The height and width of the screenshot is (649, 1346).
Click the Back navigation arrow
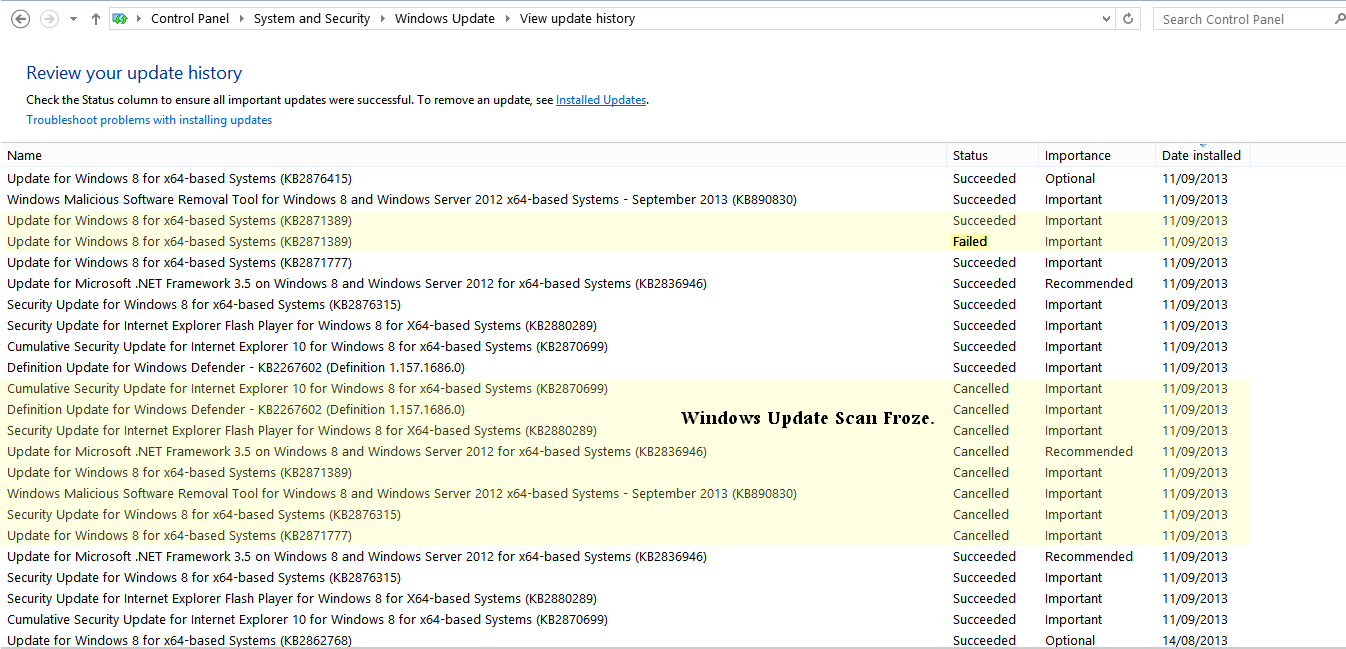click(20, 19)
